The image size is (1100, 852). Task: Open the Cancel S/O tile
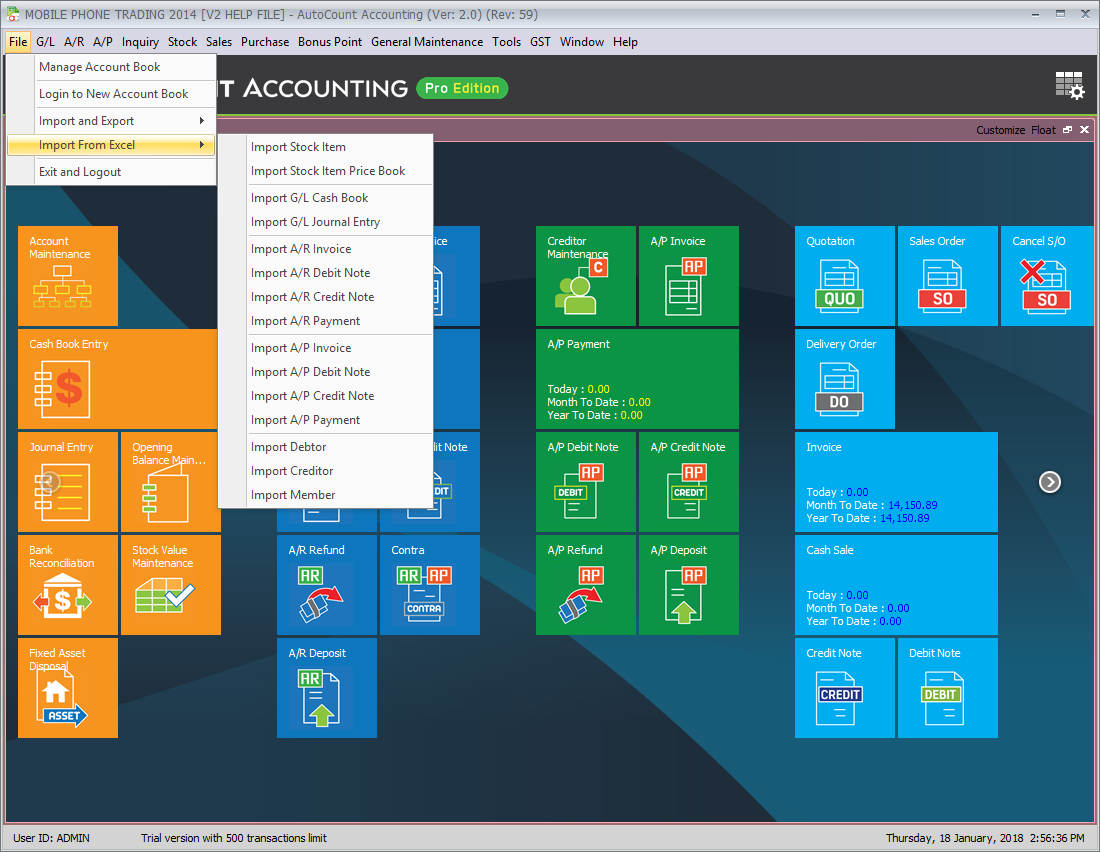point(1047,276)
